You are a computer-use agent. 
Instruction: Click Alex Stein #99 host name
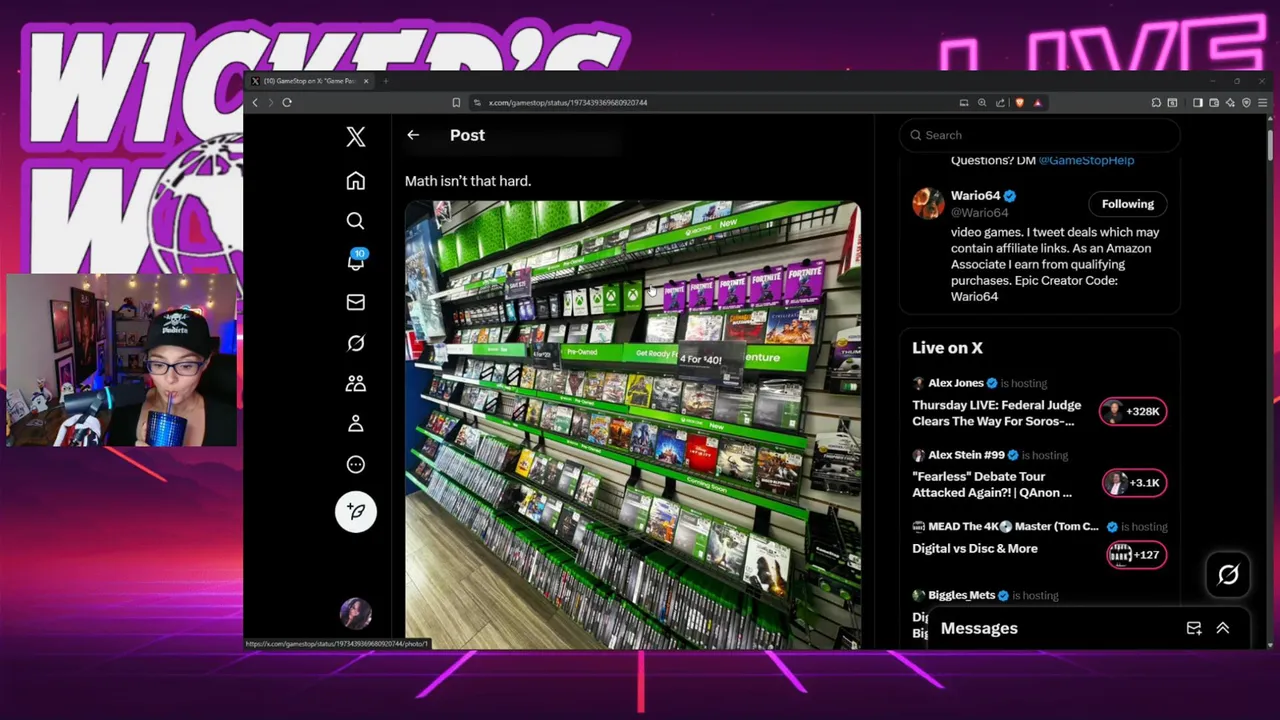pos(966,455)
